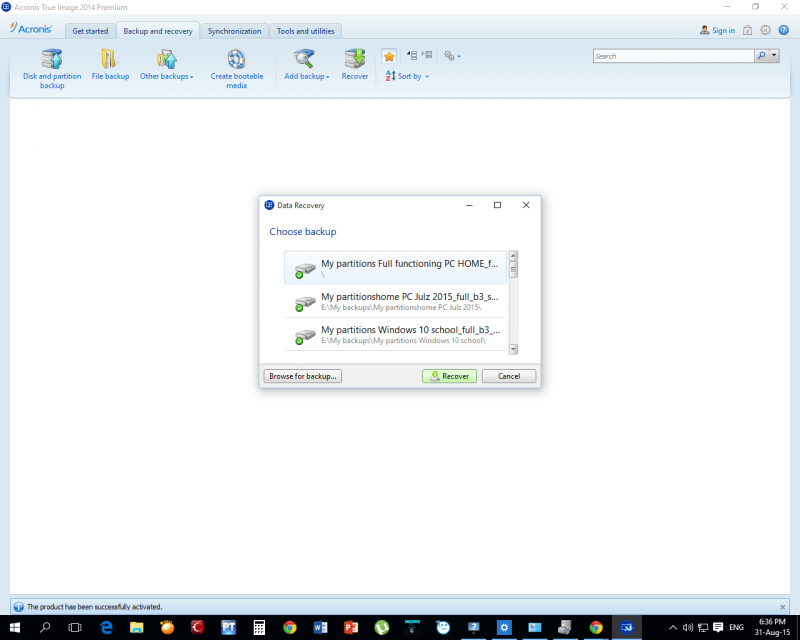Select 'My partitions Windows 10 school' backup

point(395,334)
